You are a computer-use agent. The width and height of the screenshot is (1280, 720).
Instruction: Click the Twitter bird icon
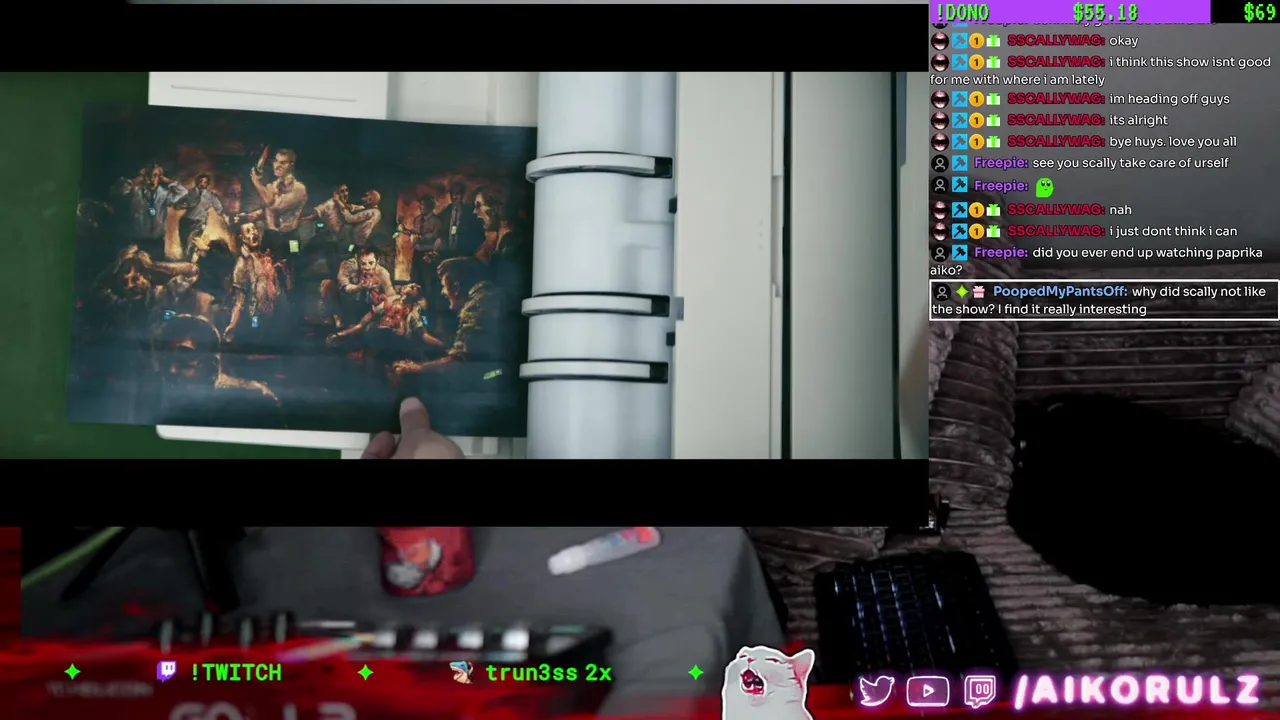pos(876,690)
